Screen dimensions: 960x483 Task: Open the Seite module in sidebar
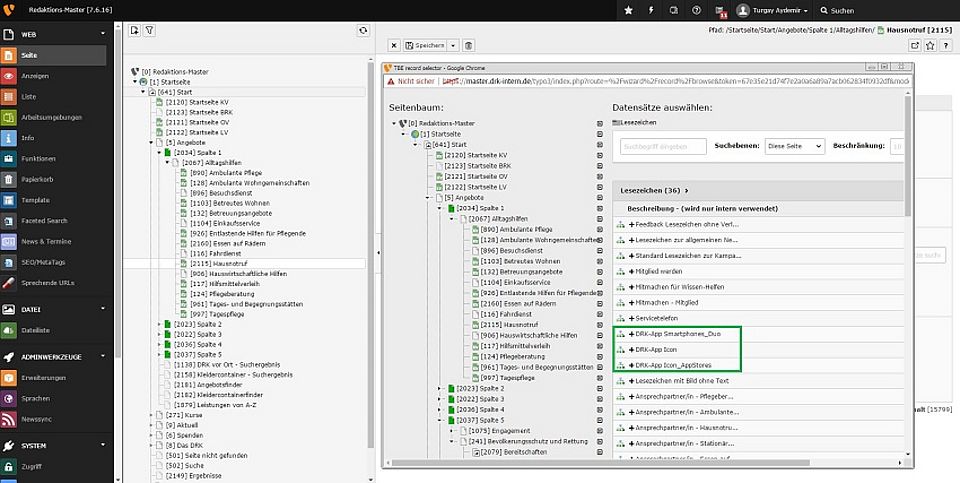click(x=28, y=55)
